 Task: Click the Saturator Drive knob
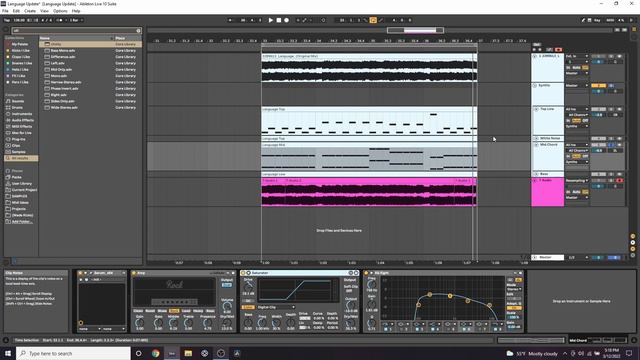[x=248, y=287]
